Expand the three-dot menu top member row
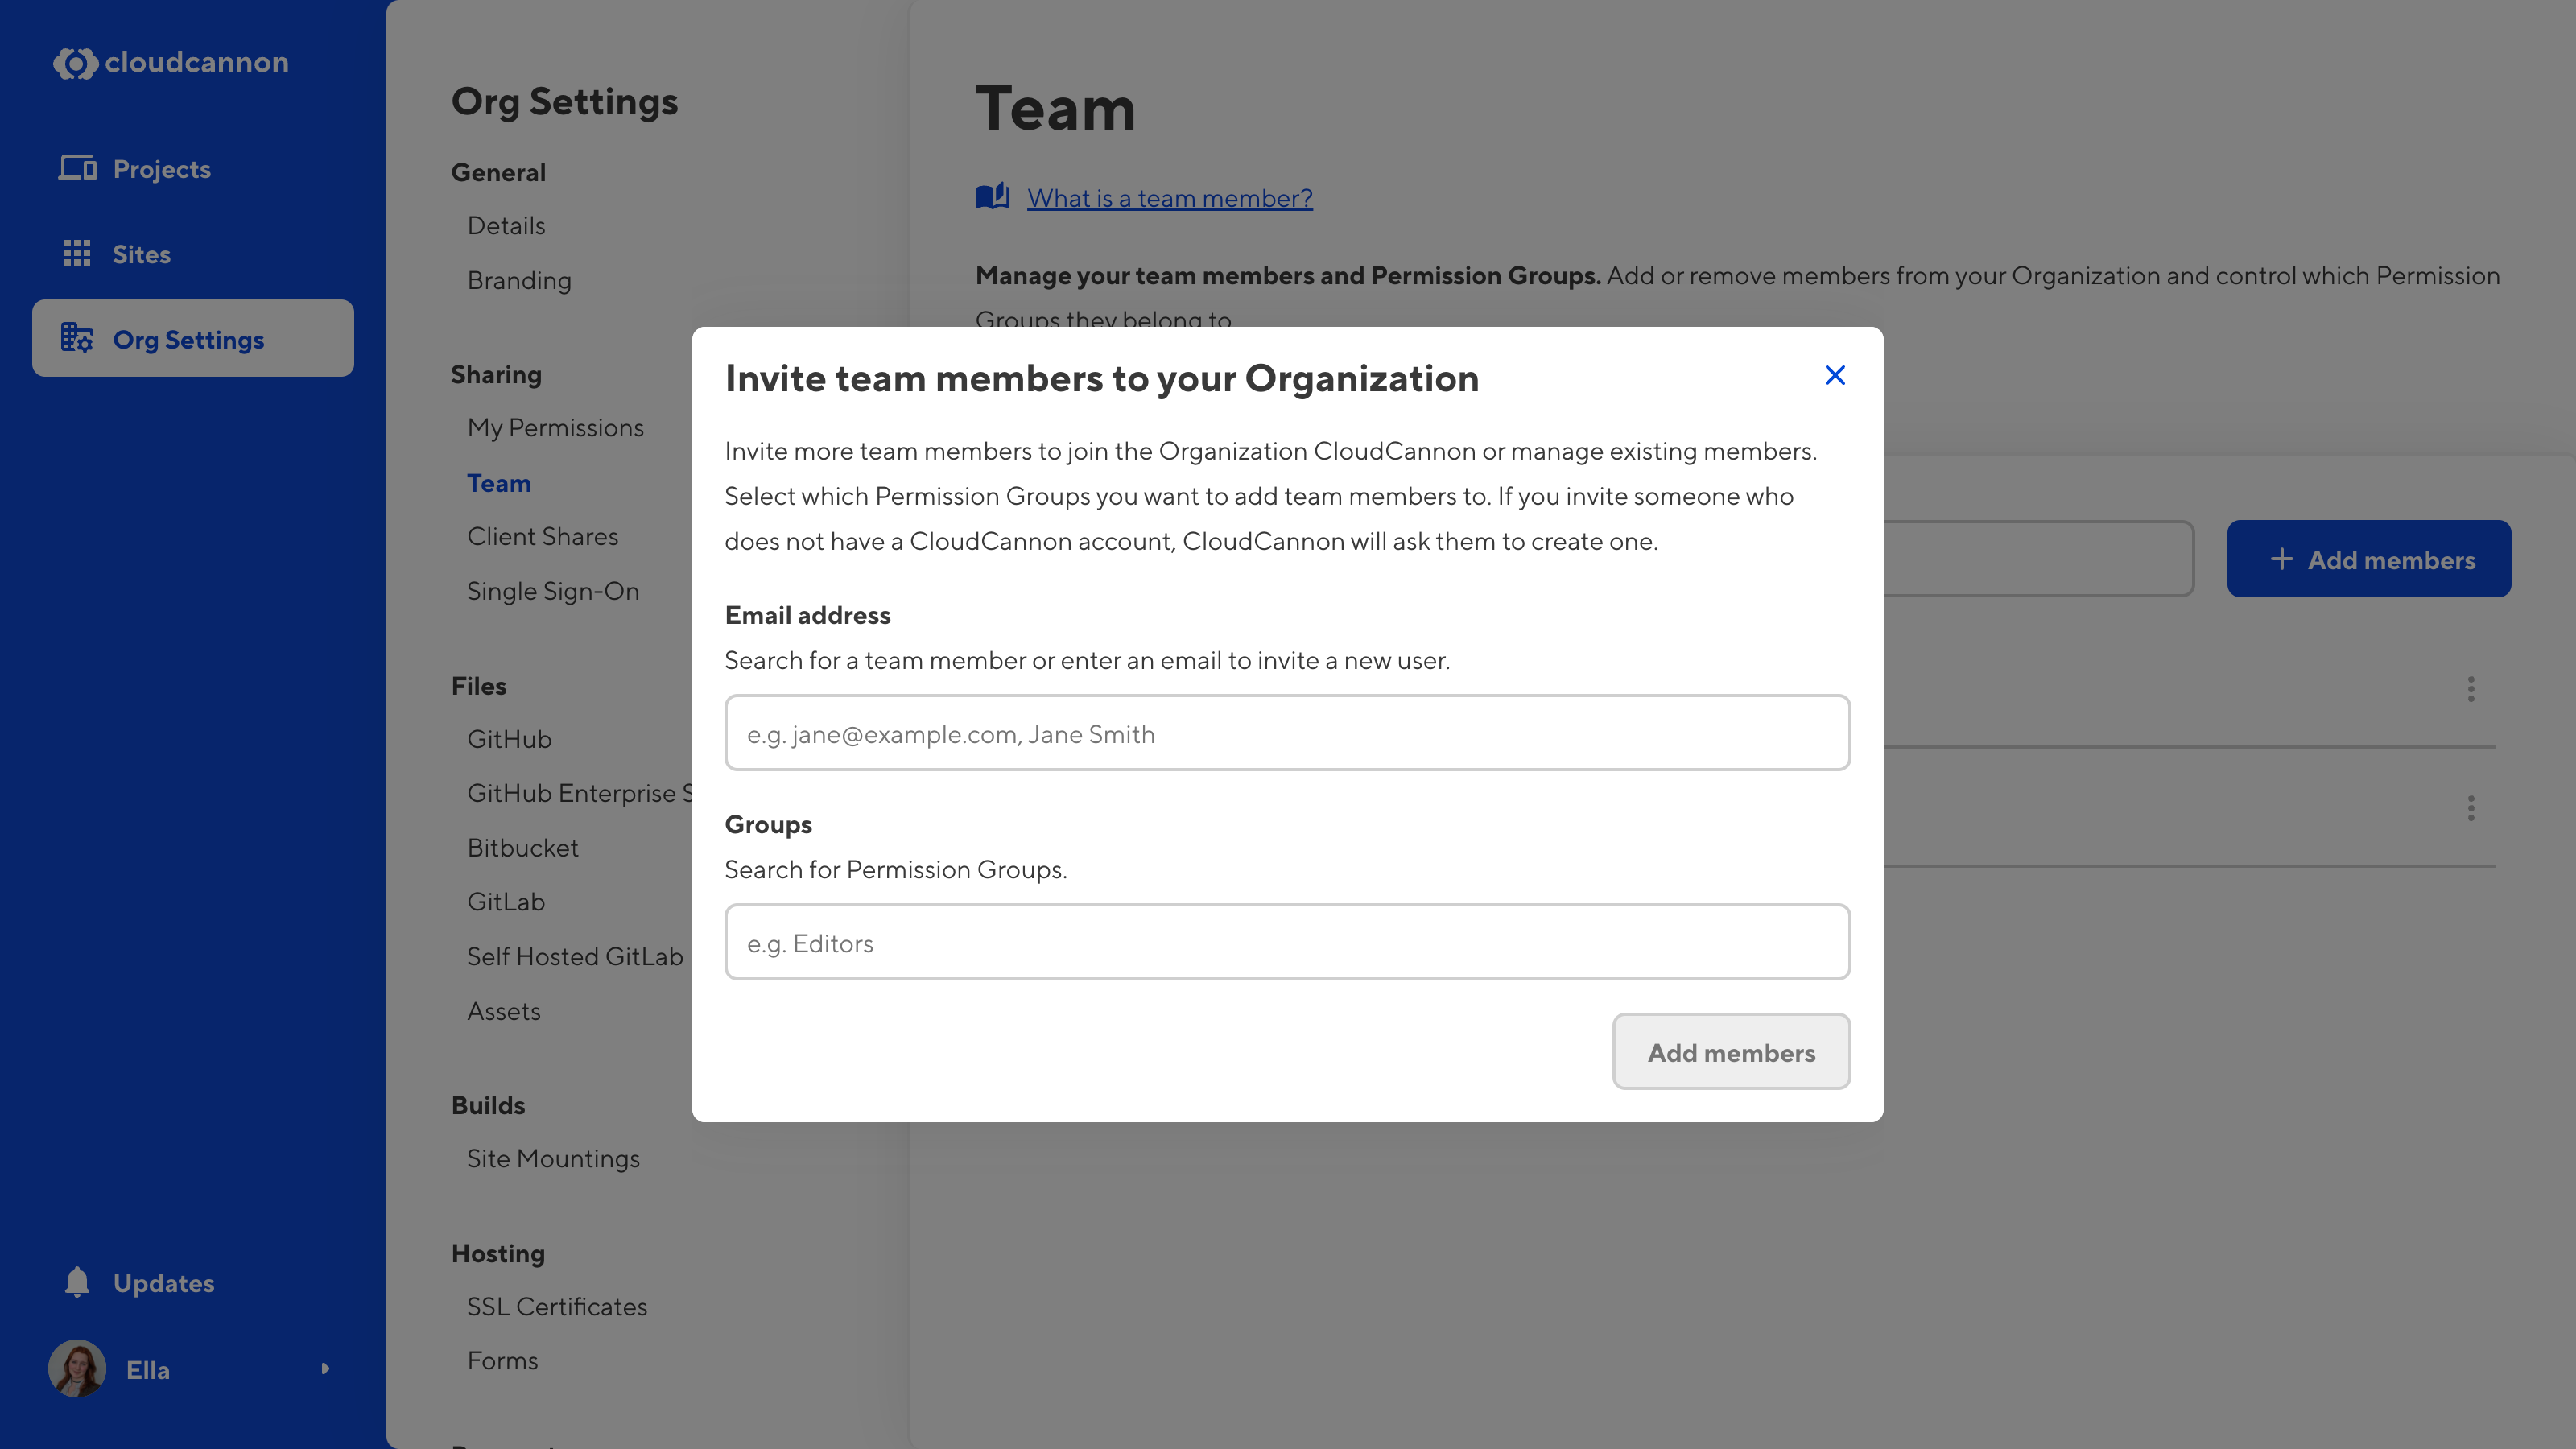Viewport: 2576px width, 1449px height. (x=2471, y=688)
